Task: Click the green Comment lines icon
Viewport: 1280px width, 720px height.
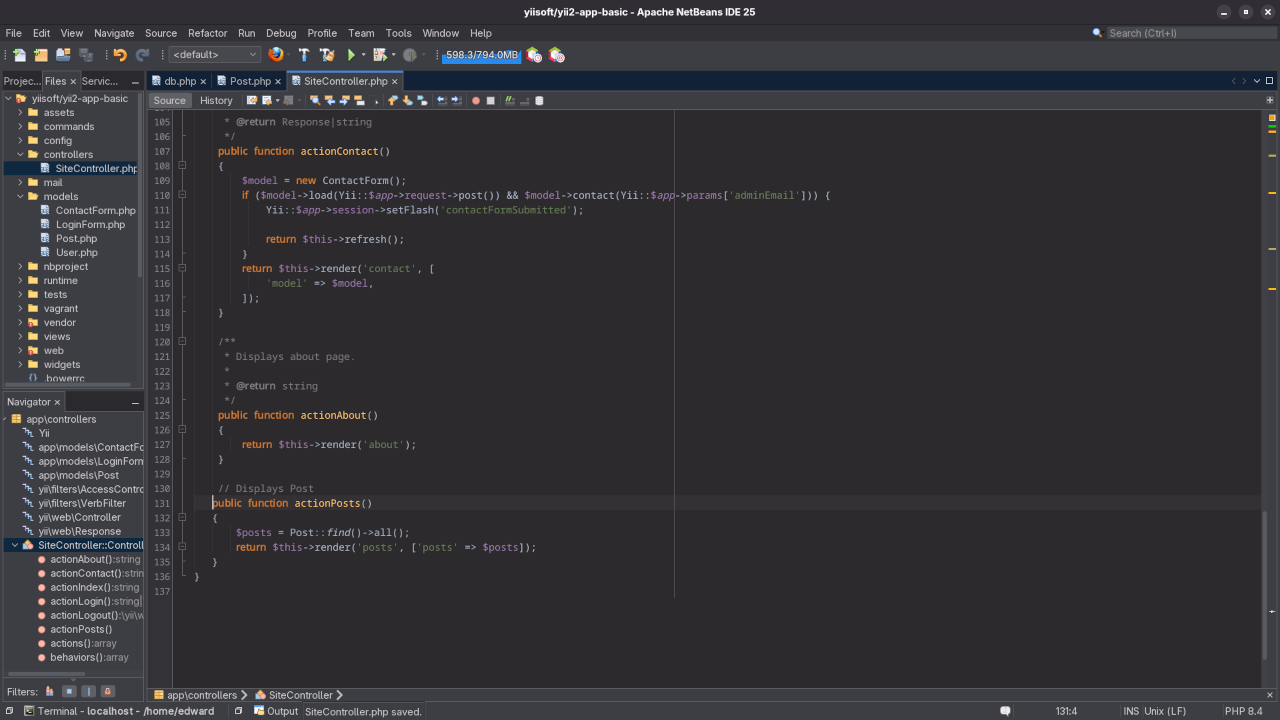Action: 509,100
